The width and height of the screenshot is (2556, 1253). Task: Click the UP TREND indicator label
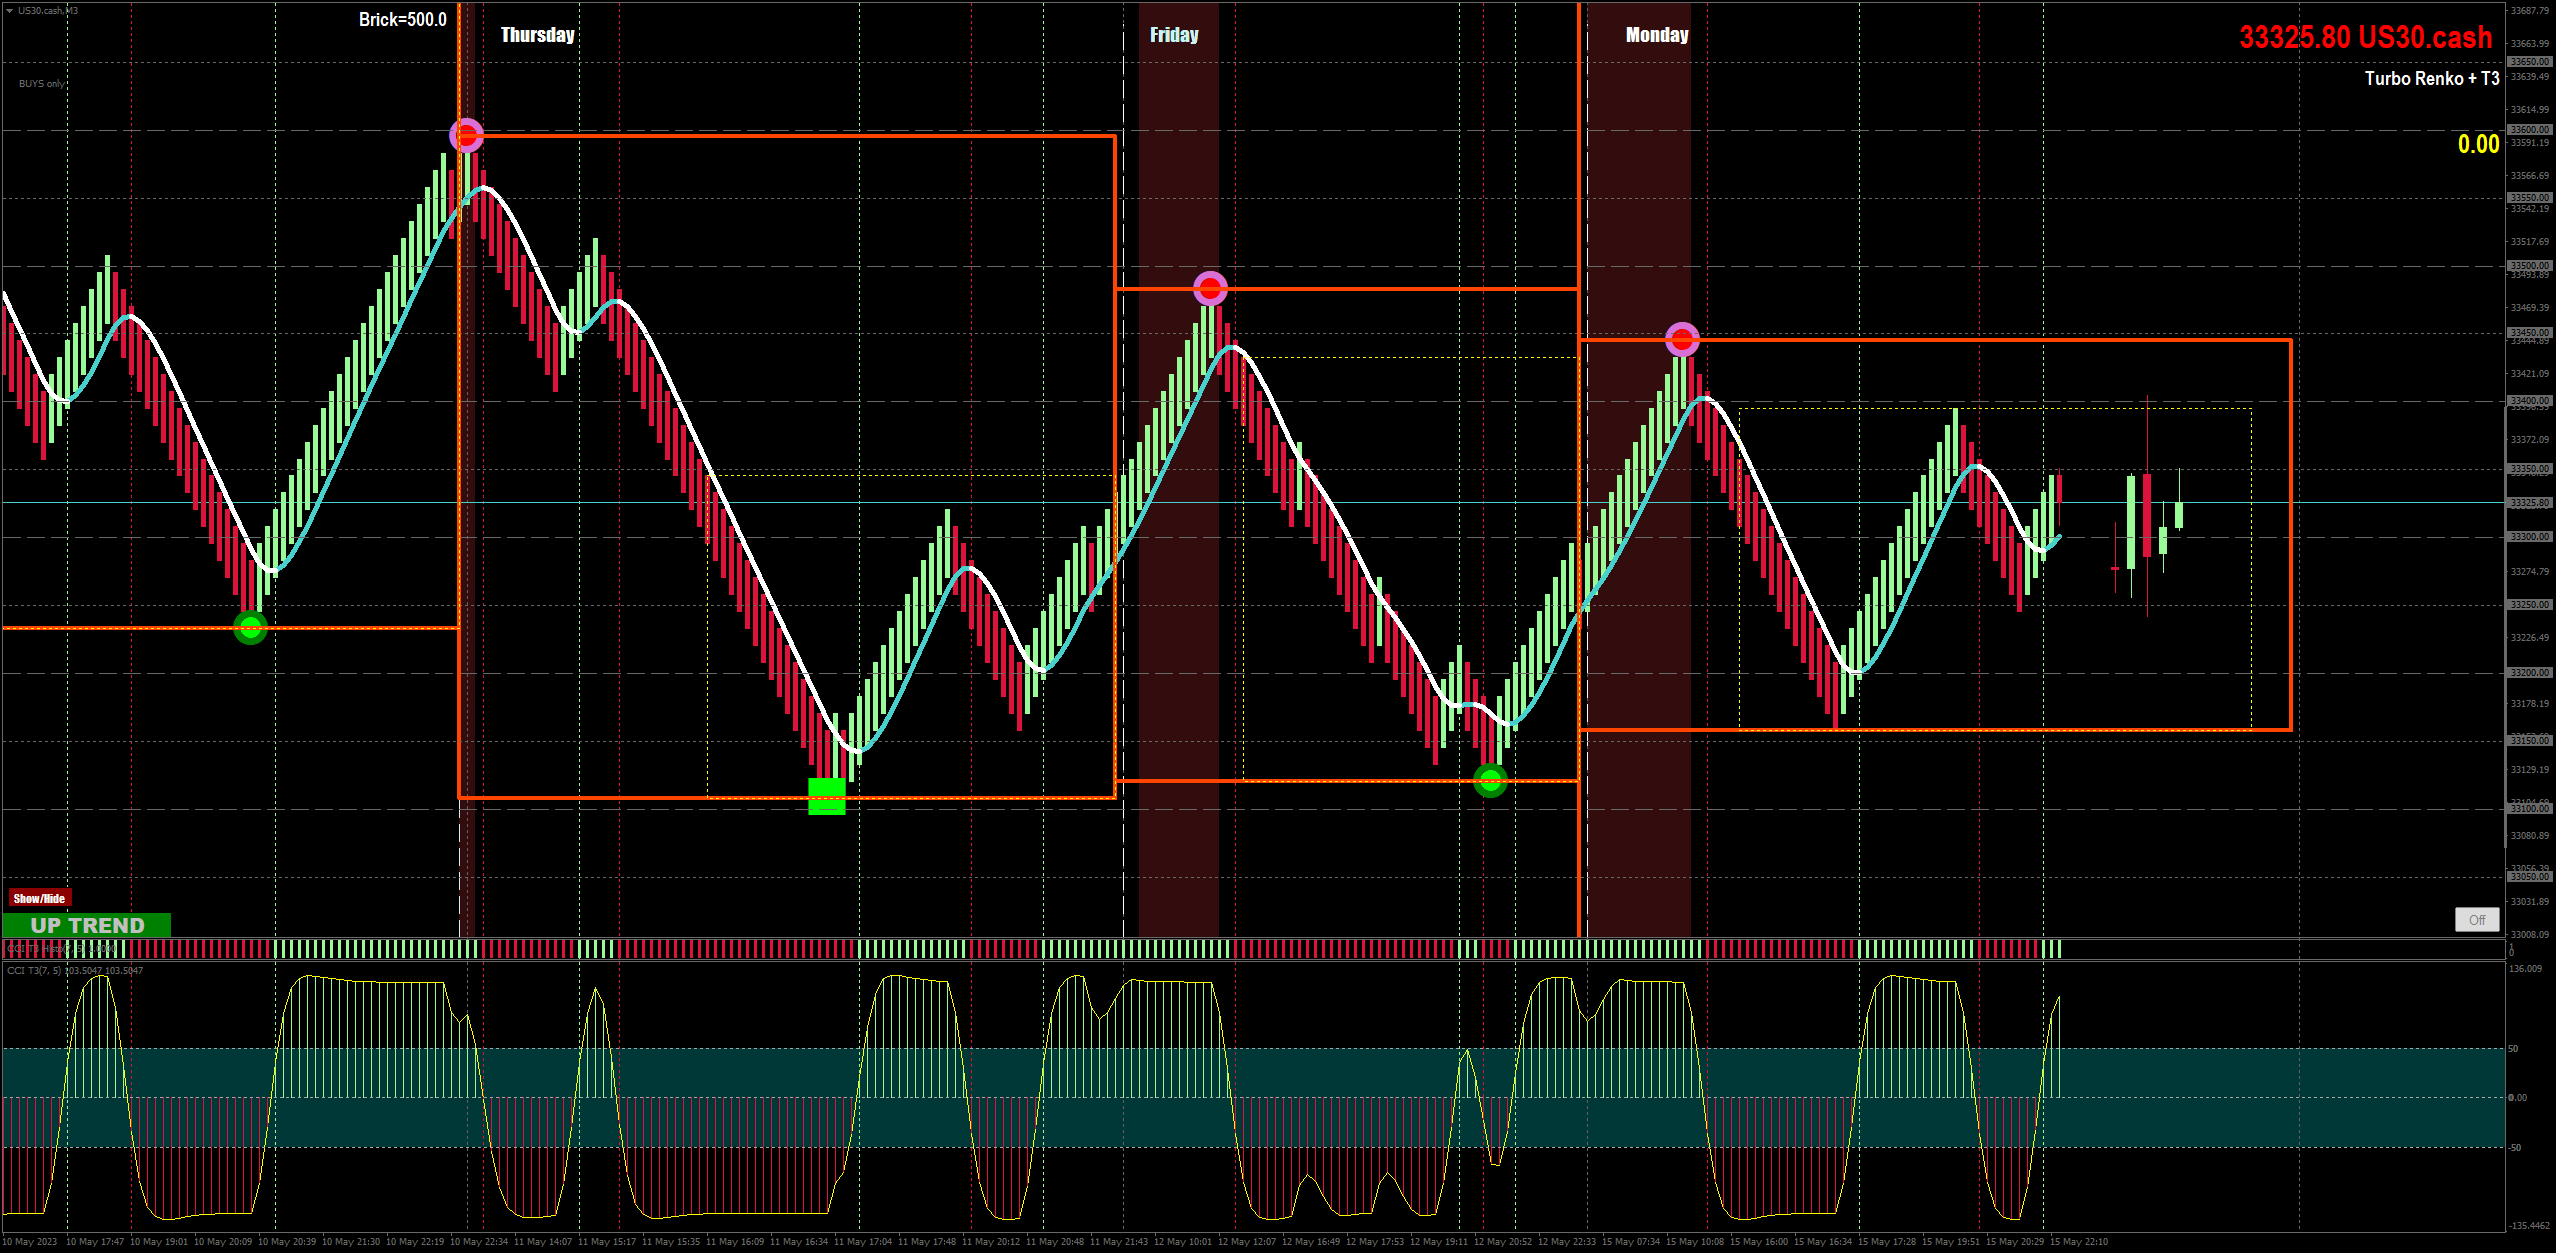[87, 926]
